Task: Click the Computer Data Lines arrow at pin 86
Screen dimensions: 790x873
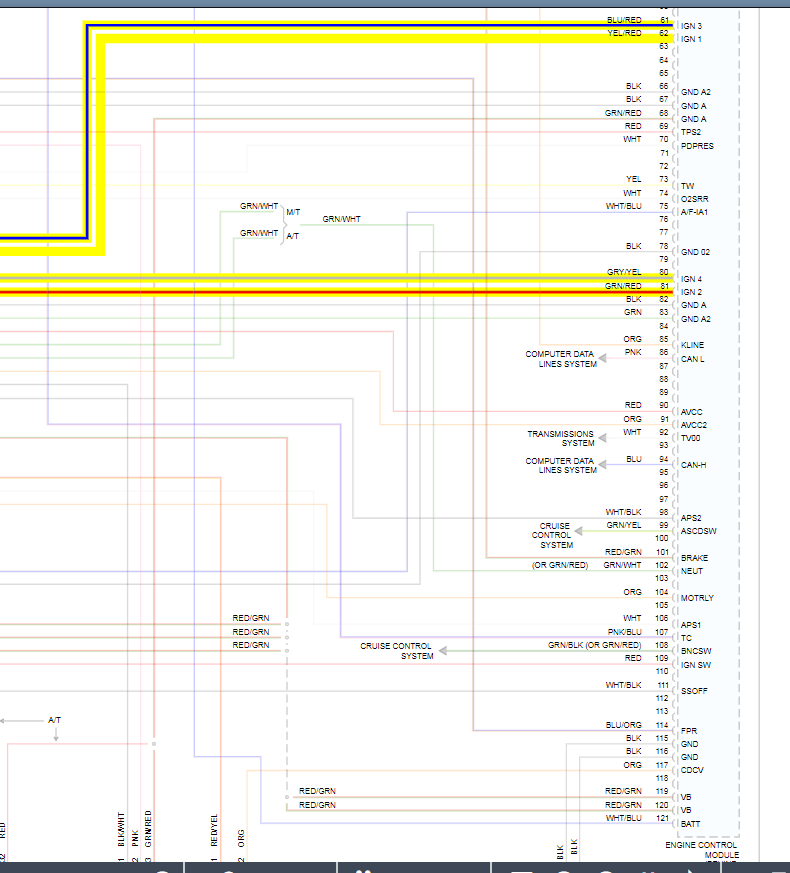Action: click(x=602, y=358)
